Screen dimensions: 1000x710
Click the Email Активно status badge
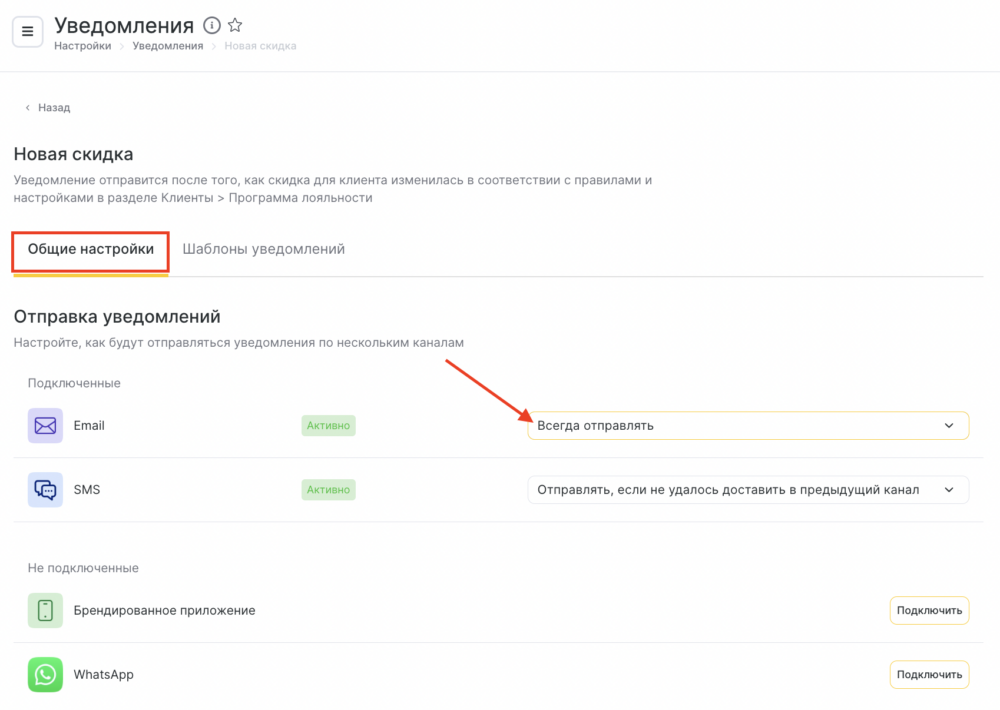(328, 425)
